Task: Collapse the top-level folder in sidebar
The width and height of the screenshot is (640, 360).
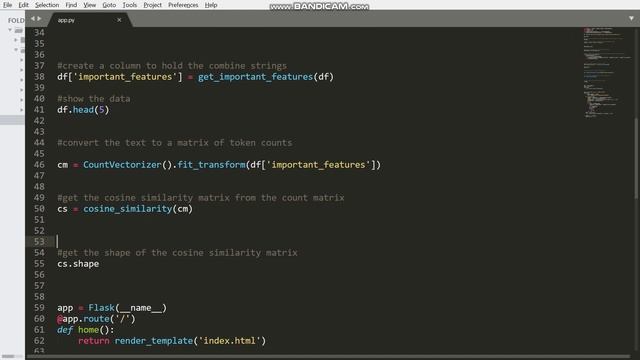Action: tap(10, 30)
